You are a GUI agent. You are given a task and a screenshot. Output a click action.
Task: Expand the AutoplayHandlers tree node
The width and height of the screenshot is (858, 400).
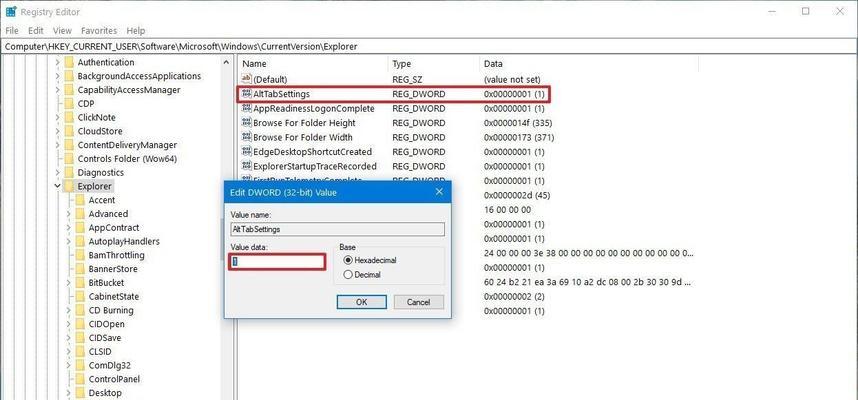68,241
